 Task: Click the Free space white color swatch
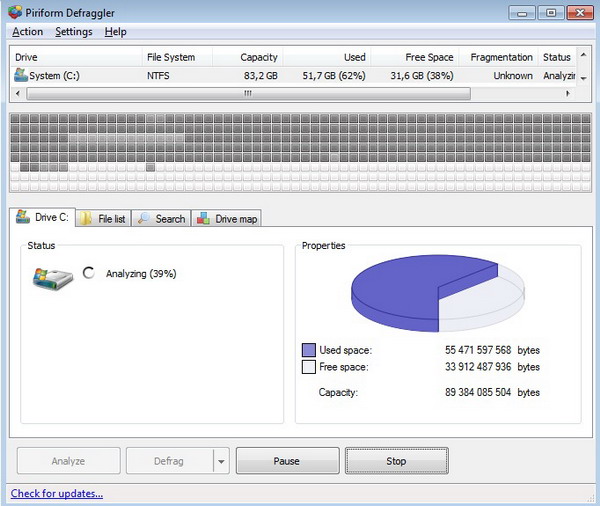[309, 367]
